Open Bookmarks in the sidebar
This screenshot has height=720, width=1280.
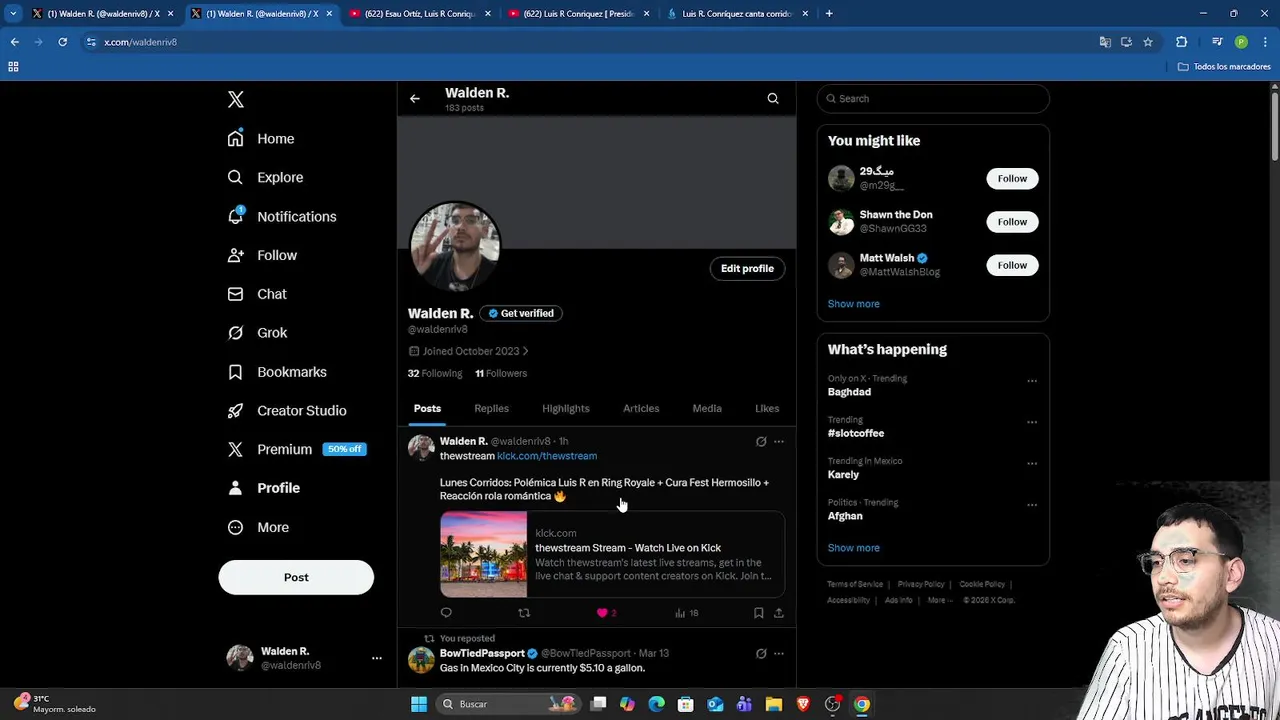[x=277, y=372]
